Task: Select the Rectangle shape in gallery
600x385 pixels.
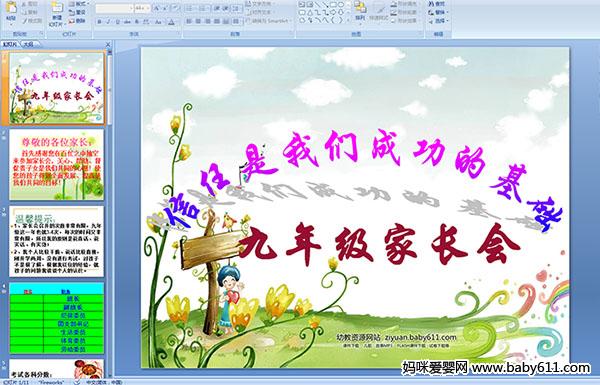Action: pos(333,4)
